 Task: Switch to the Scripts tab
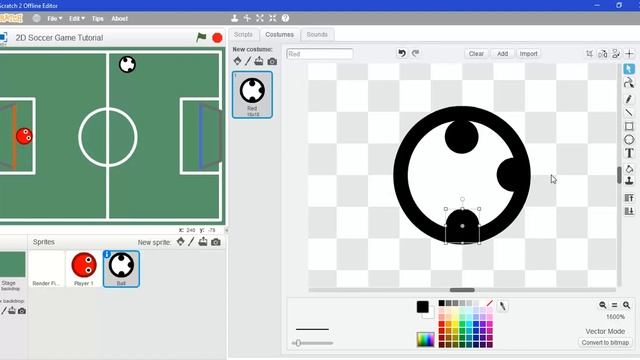click(x=243, y=34)
